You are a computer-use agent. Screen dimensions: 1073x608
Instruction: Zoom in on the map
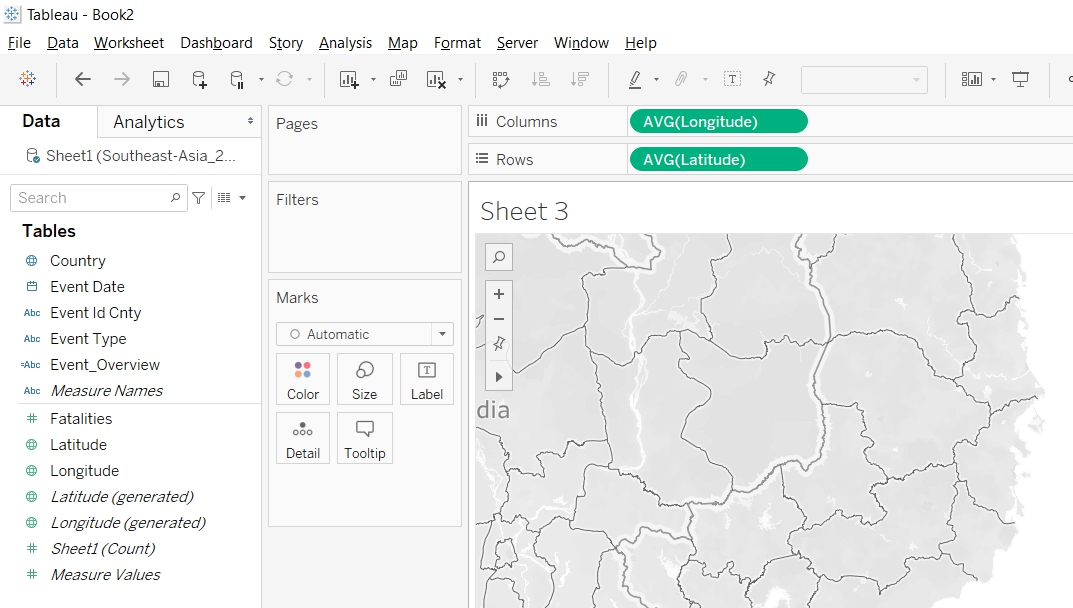click(x=499, y=294)
